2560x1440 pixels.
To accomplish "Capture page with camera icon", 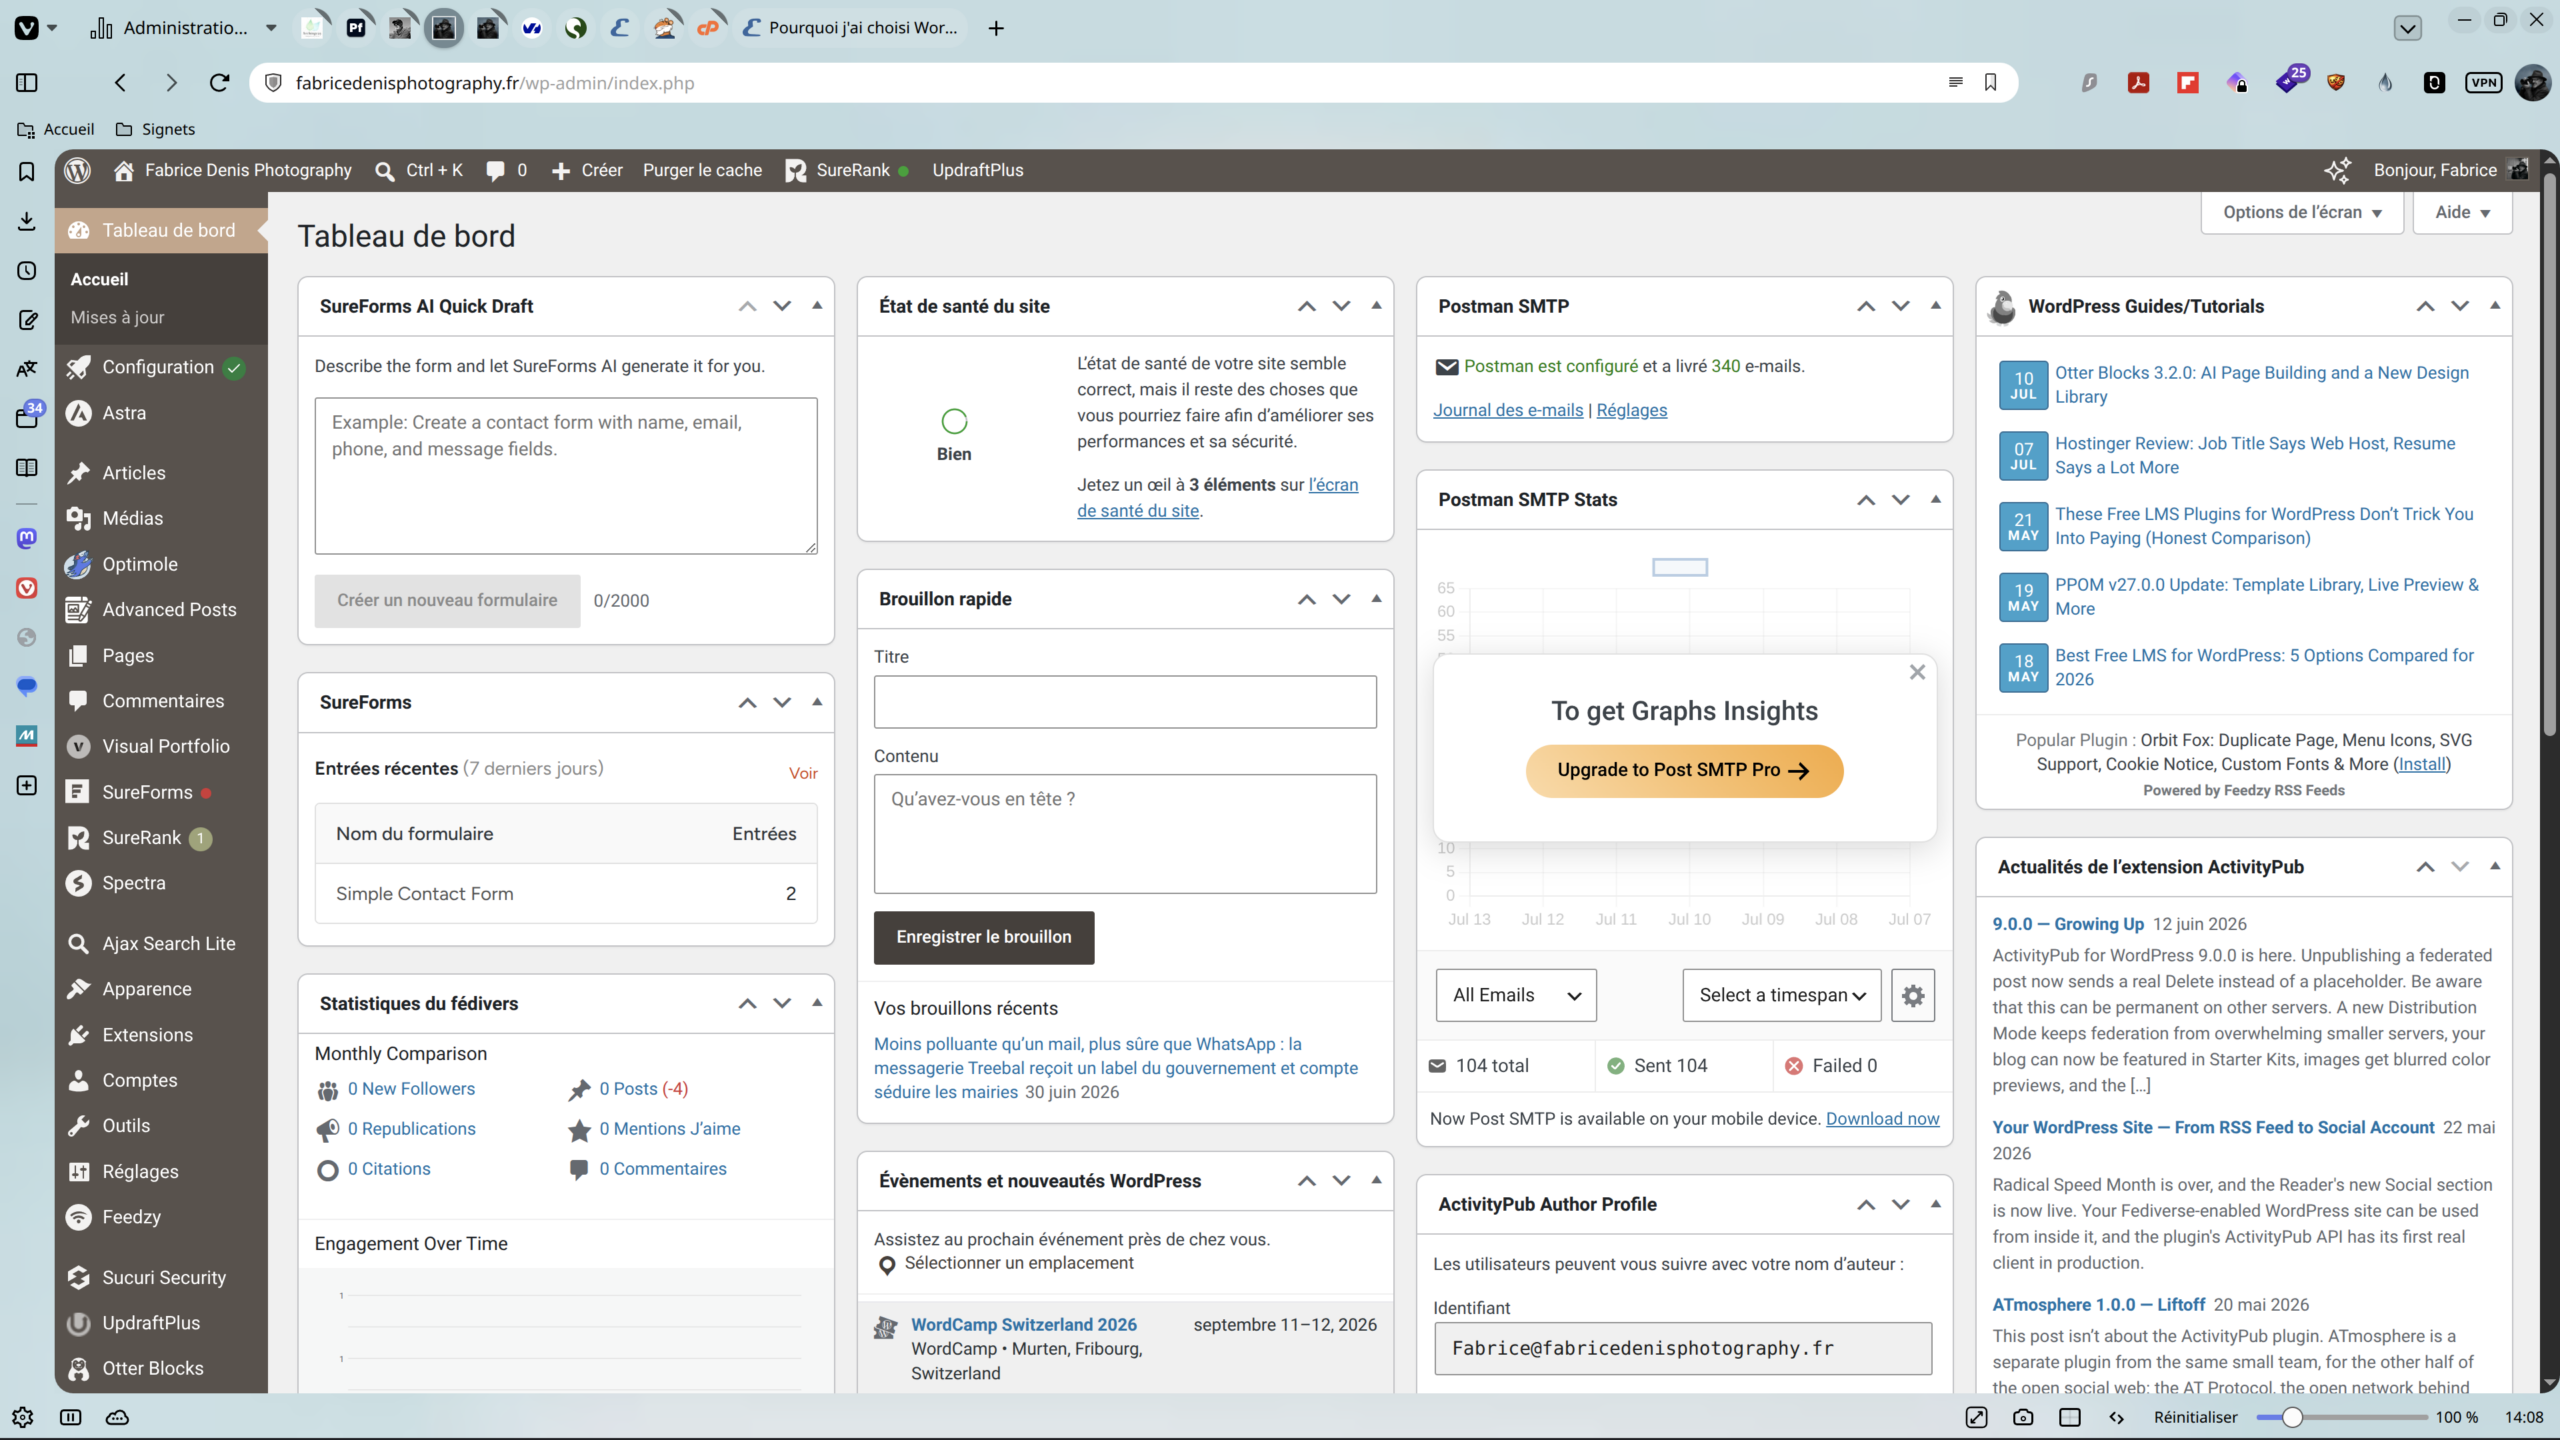I will [2023, 1417].
